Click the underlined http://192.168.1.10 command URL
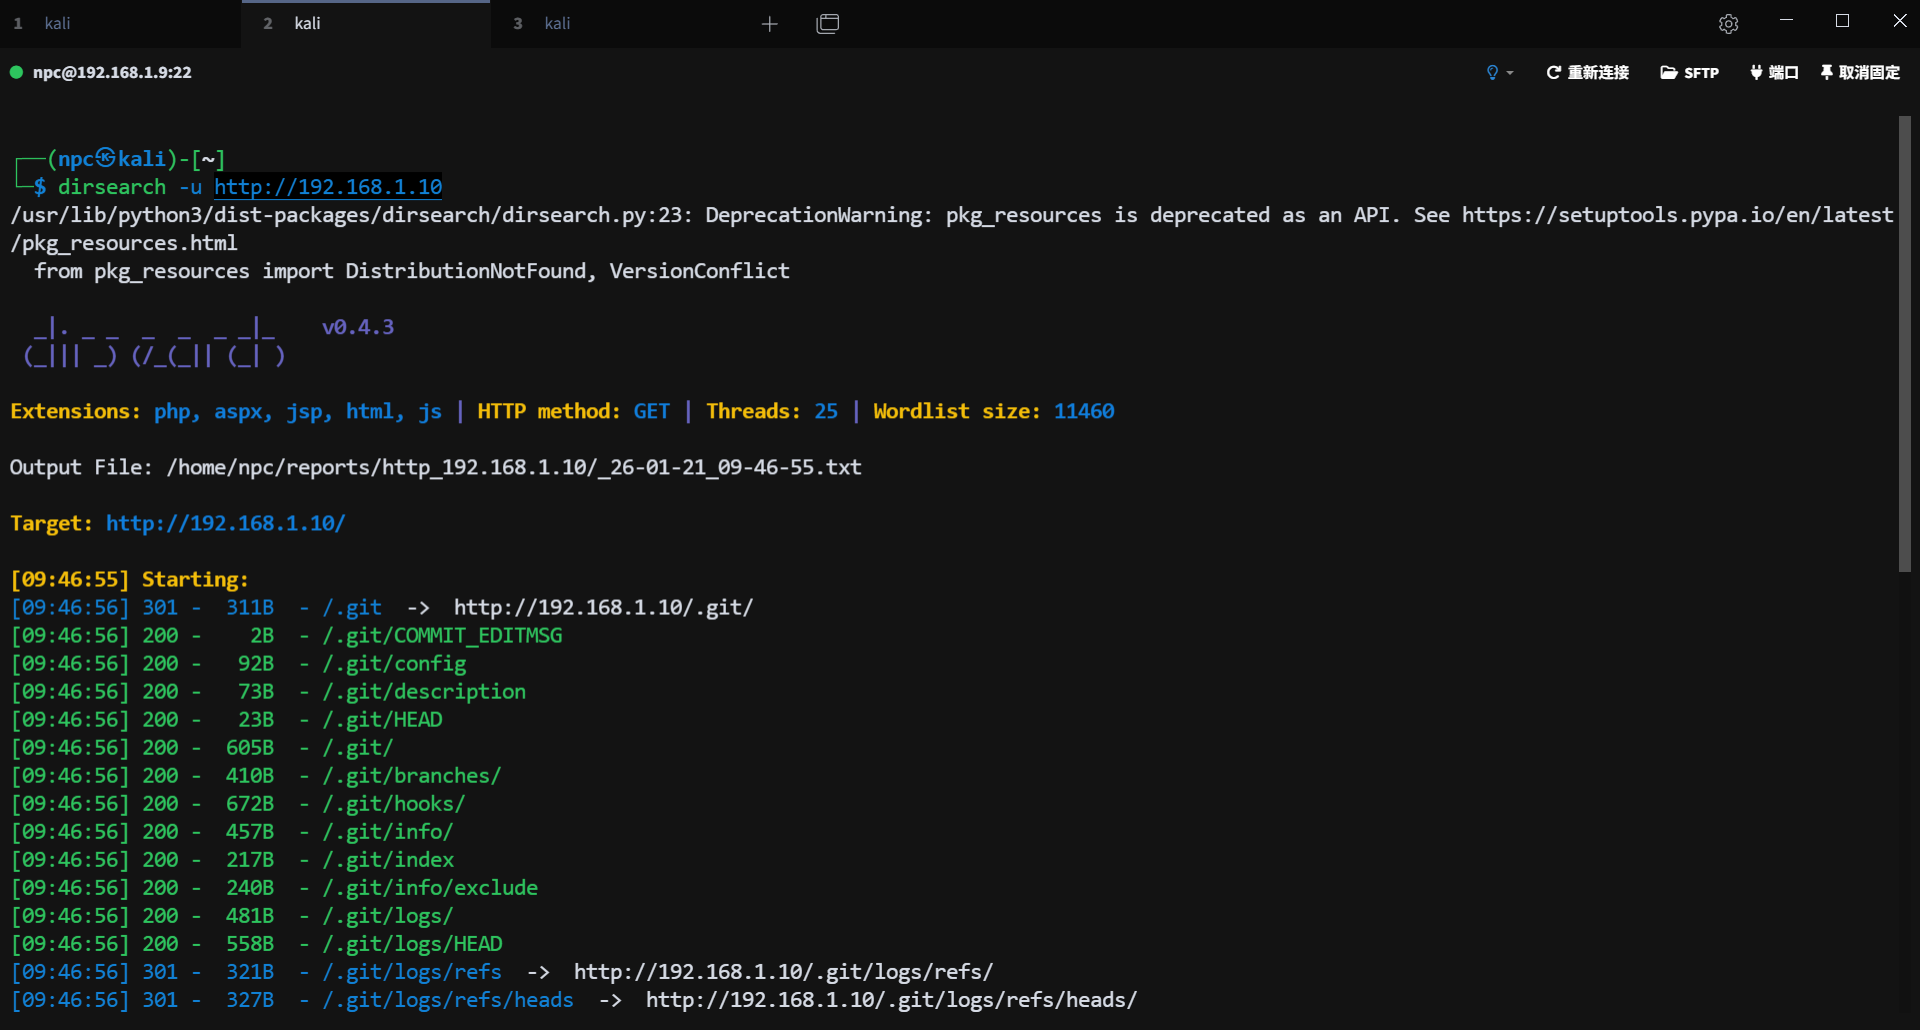Image resolution: width=1920 pixels, height=1030 pixels. click(328, 187)
